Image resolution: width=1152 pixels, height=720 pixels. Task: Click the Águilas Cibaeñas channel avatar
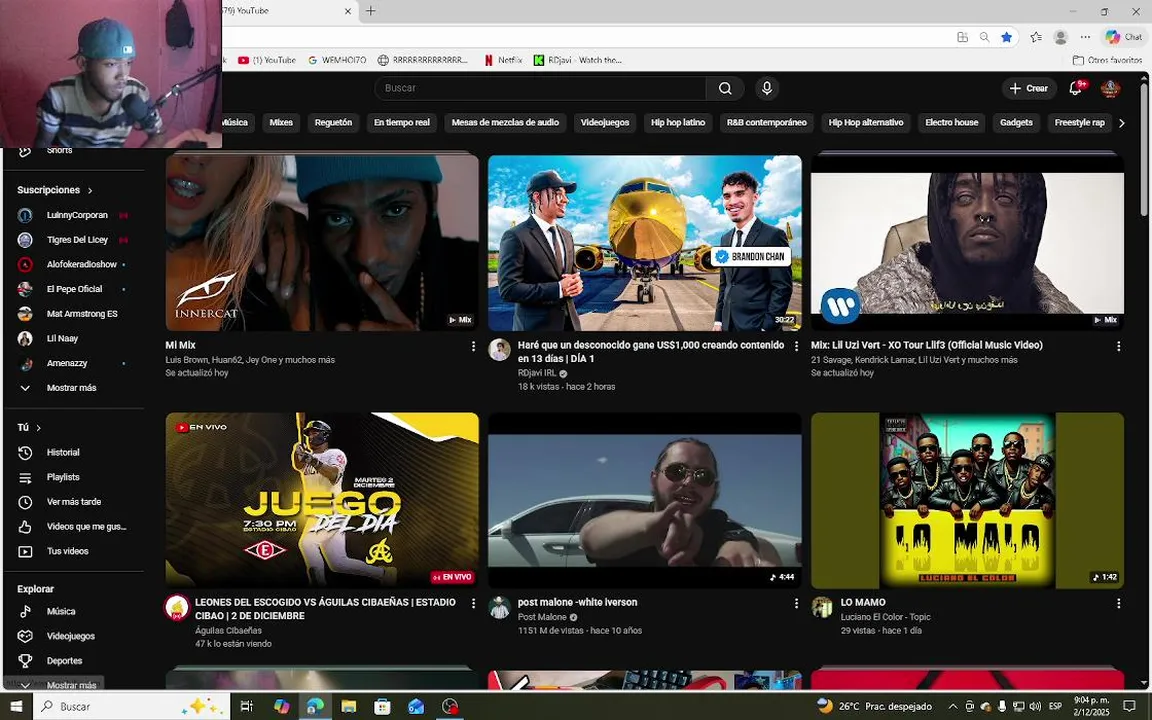[x=176, y=608]
